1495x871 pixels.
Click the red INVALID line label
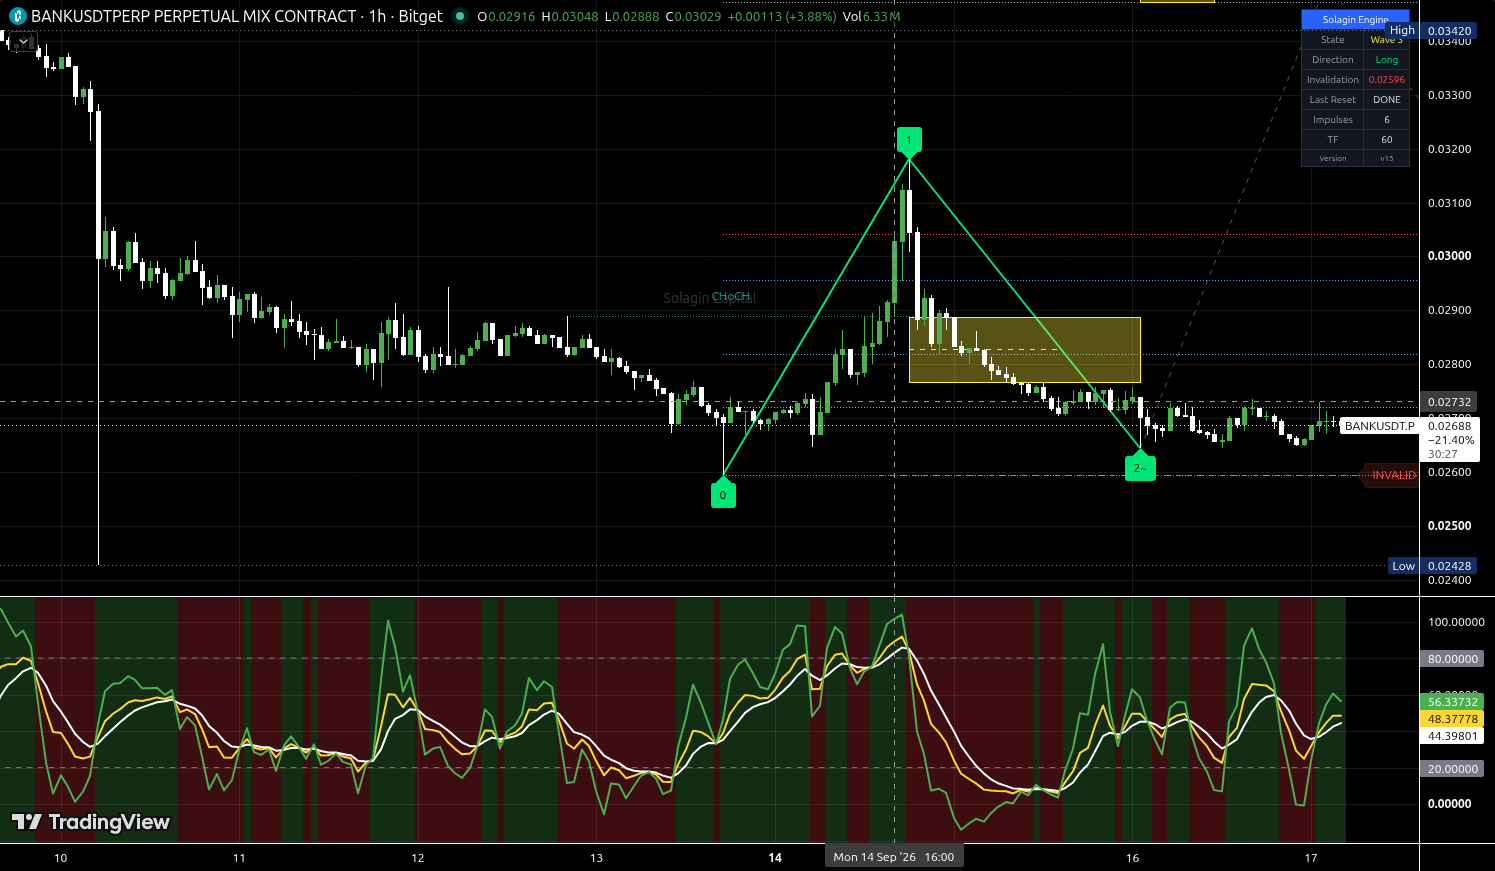(1392, 475)
